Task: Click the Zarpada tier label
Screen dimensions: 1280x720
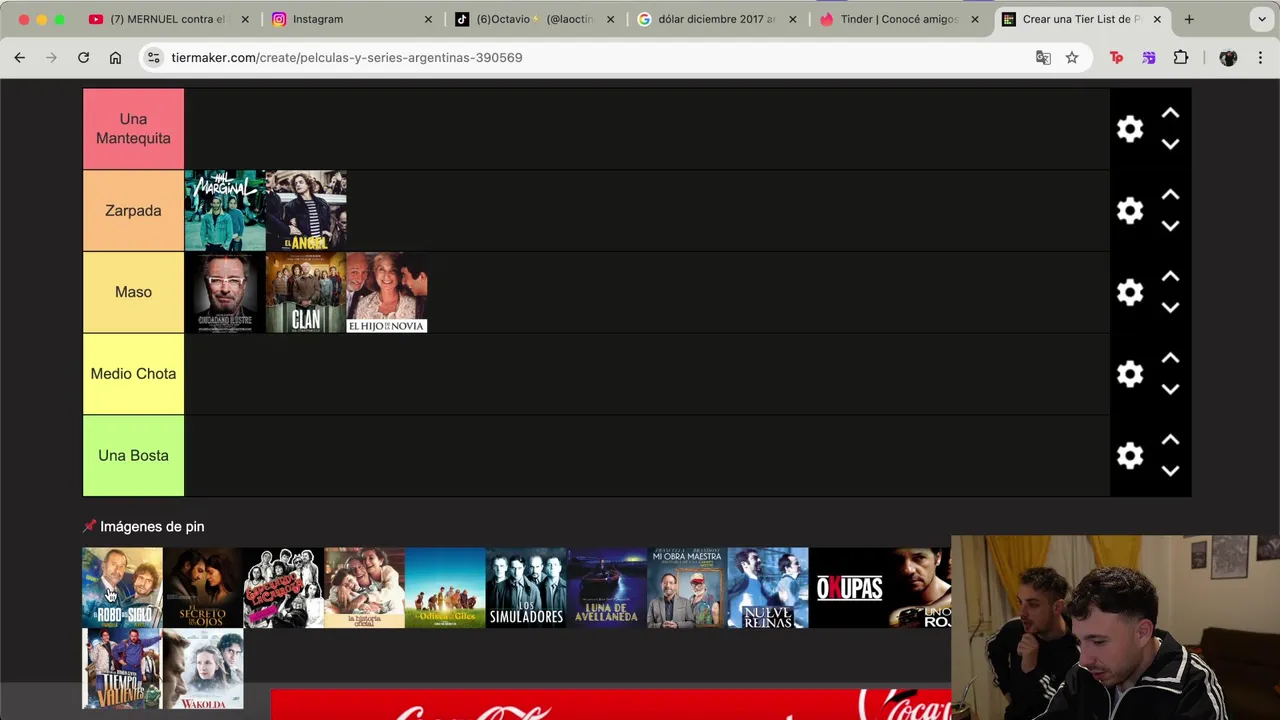Action: 133,210
